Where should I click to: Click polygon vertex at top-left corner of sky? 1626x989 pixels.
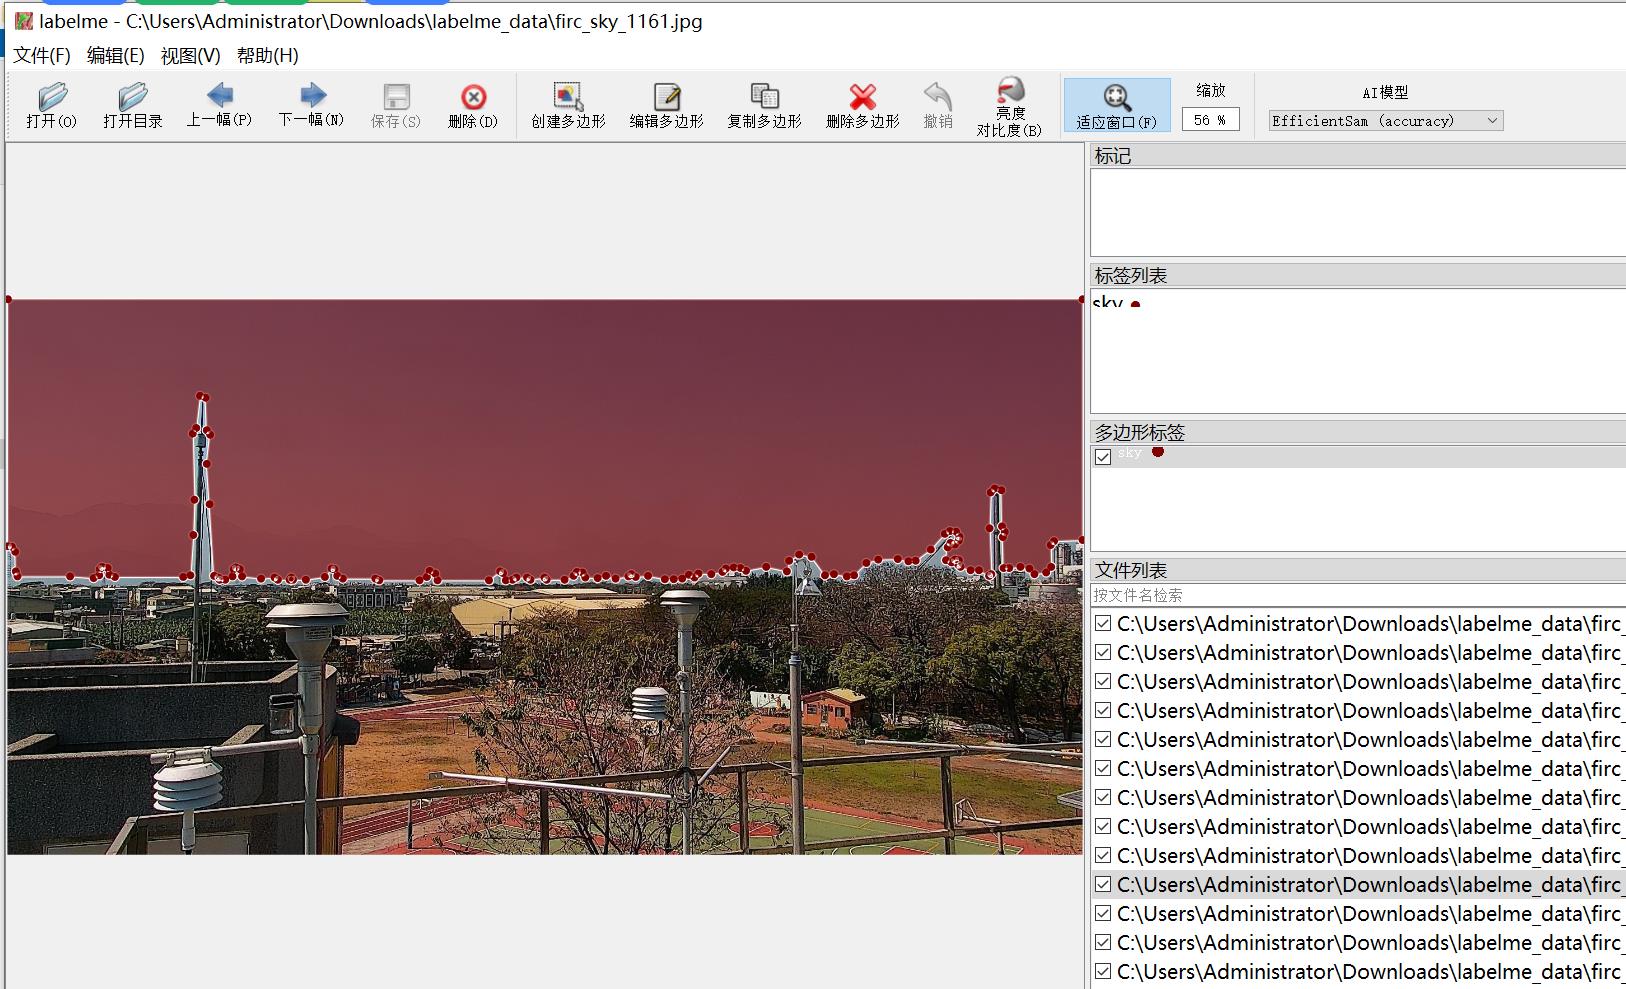tap(9, 299)
